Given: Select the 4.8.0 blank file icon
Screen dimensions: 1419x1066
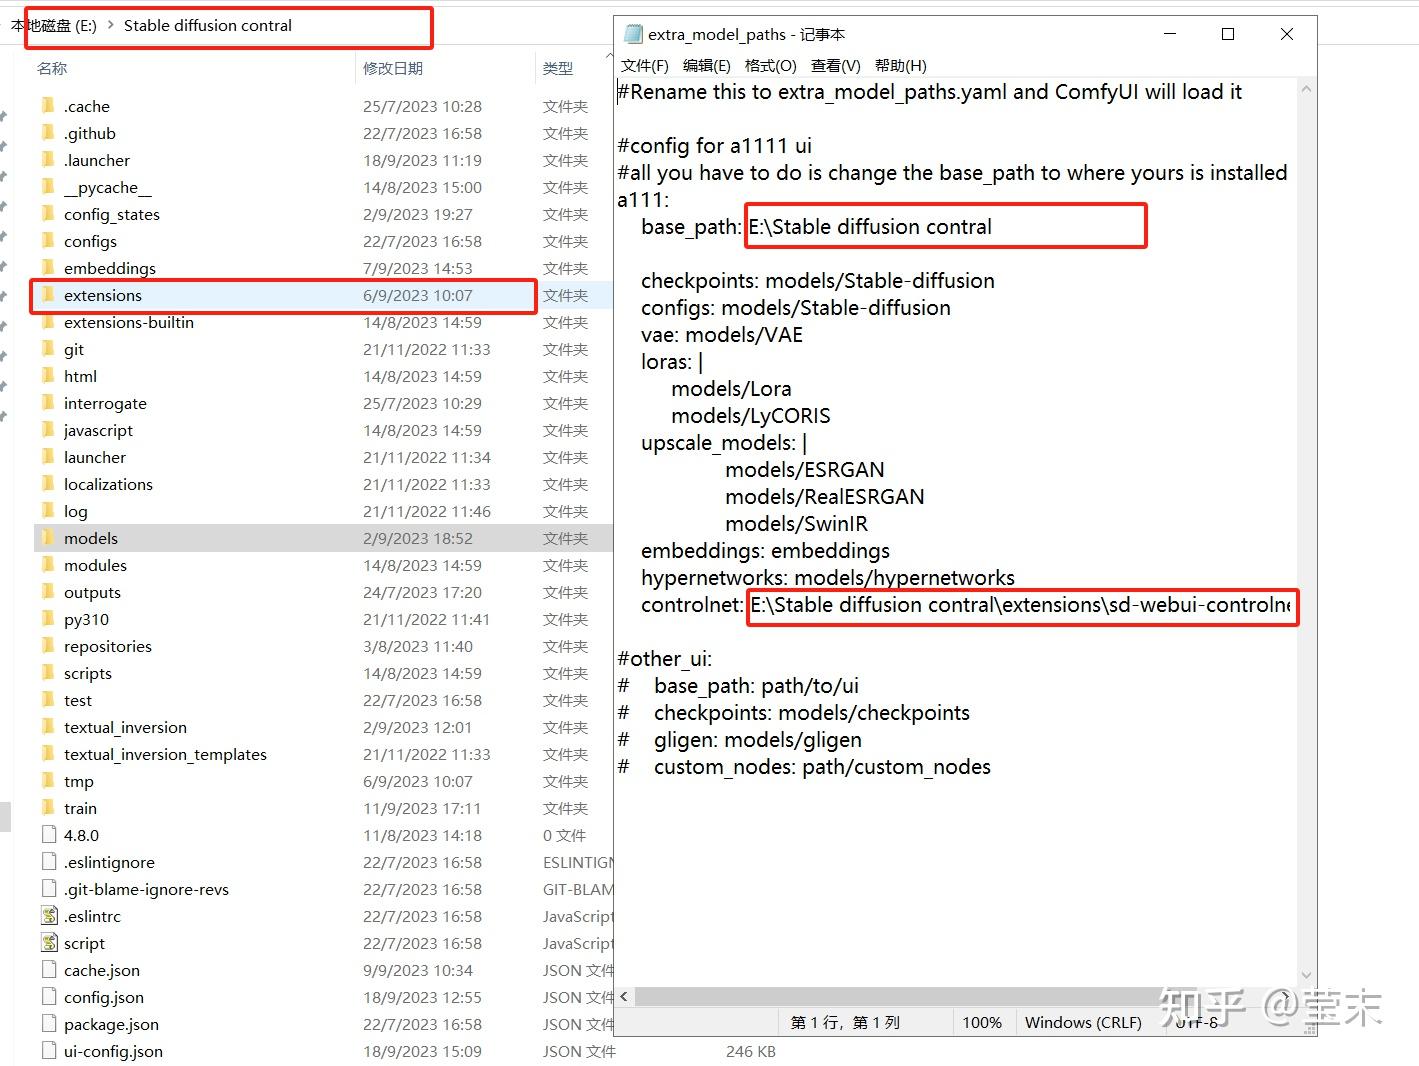Looking at the screenshot, I should pyautogui.click(x=49, y=835).
